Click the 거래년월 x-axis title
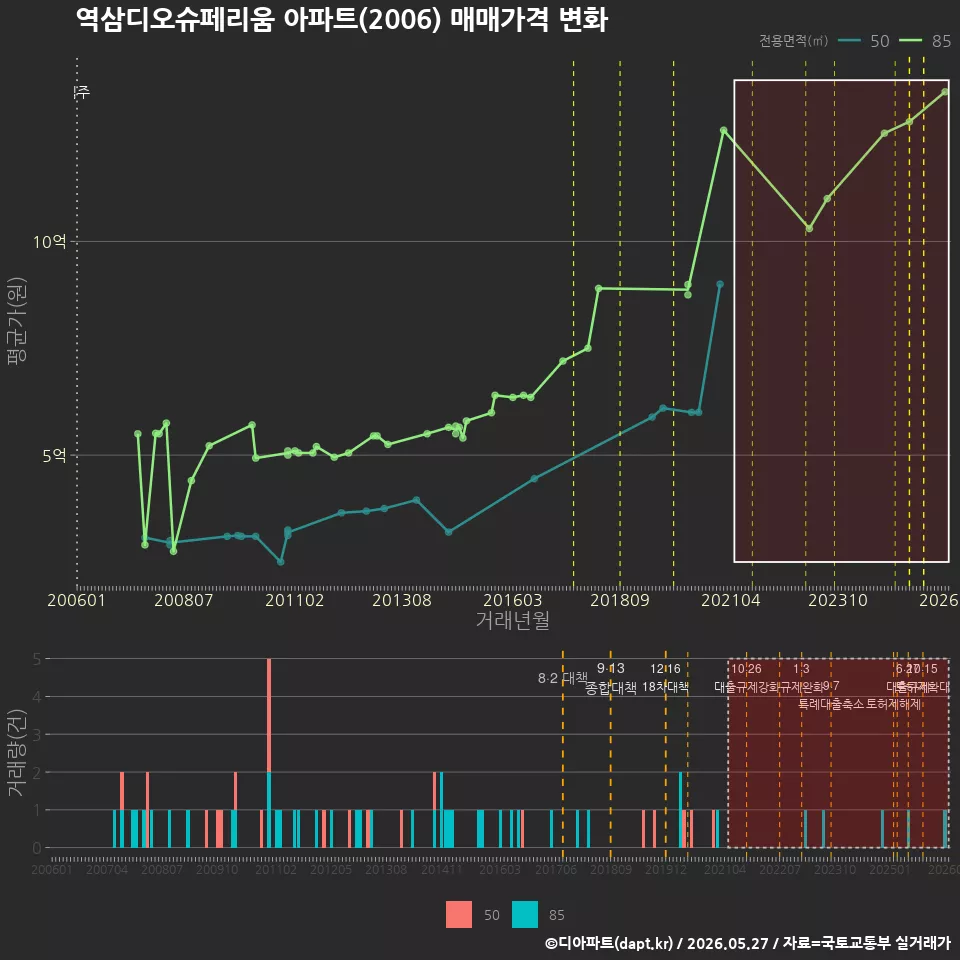This screenshot has height=960, width=960. [x=512, y=620]
